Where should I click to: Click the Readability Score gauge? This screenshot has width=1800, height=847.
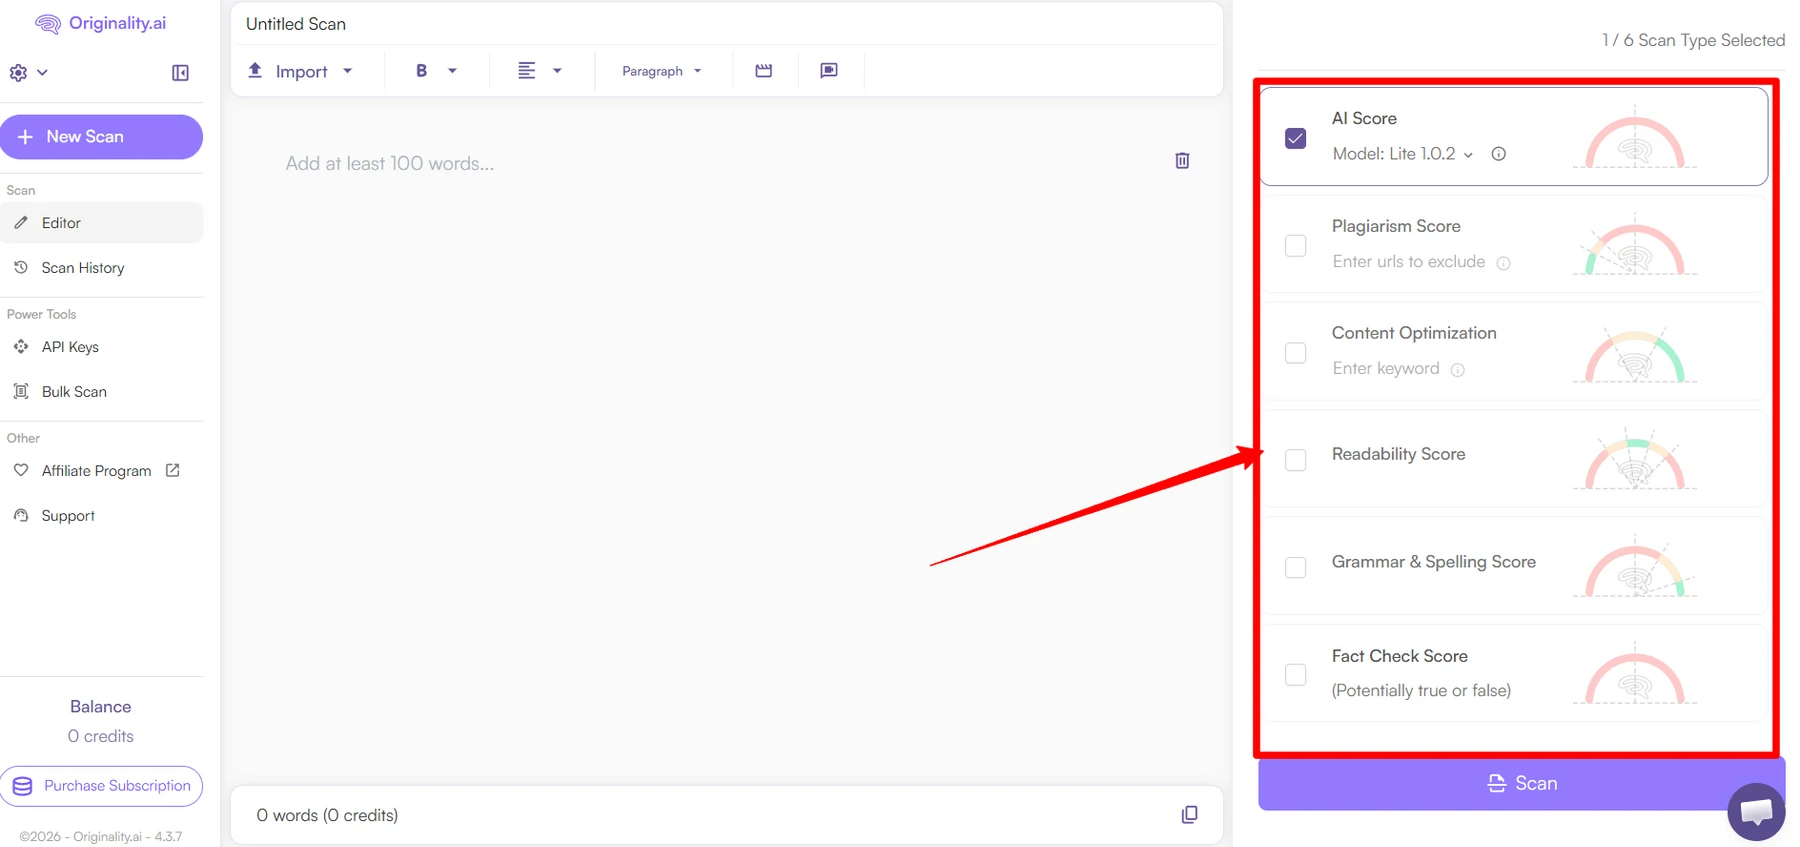[x=1635, y=461]
